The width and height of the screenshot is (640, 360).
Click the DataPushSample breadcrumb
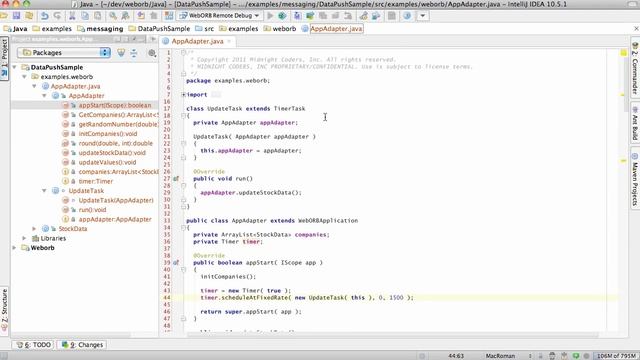(x=159, y=29)
